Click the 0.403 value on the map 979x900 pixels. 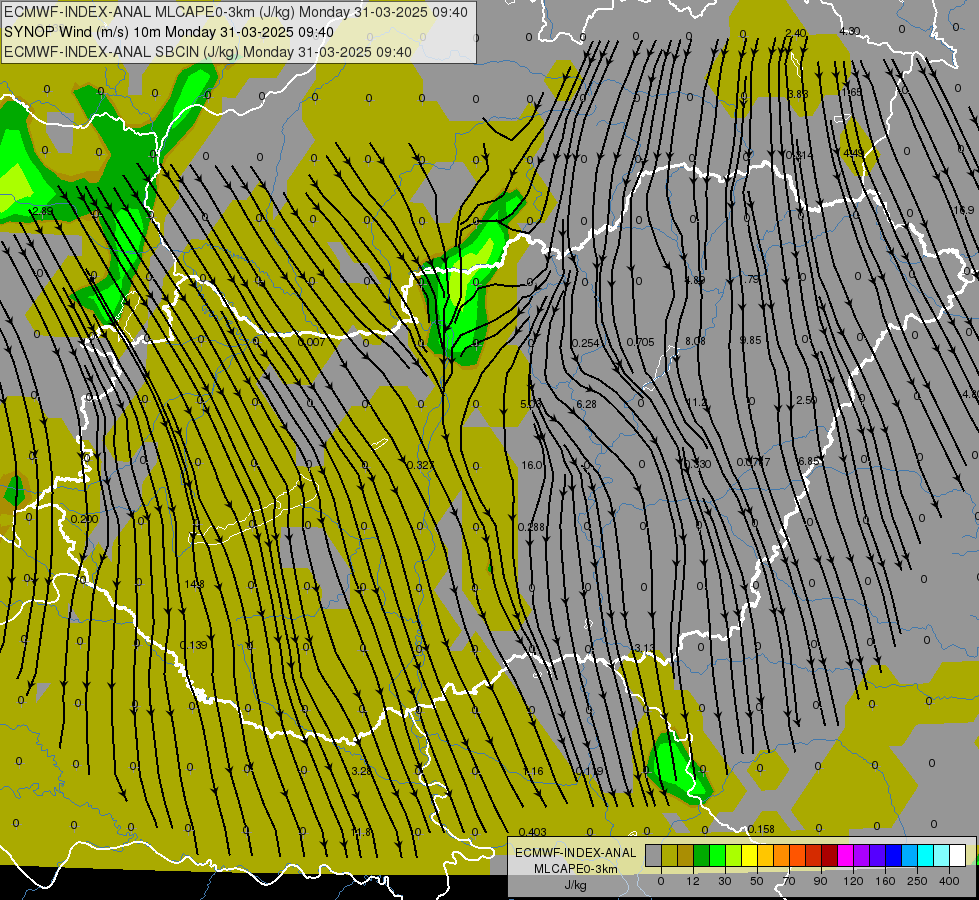click(x=533, y=832)
